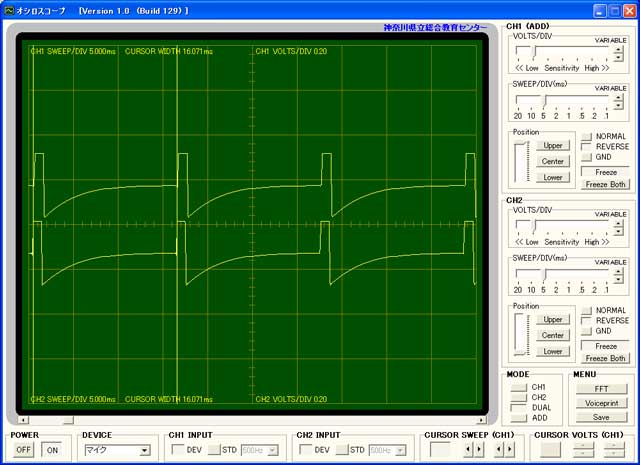The height and width of the screenshot is (465, 640).
Task: Click CH1 vertical position slider
Action: [522, 162]
